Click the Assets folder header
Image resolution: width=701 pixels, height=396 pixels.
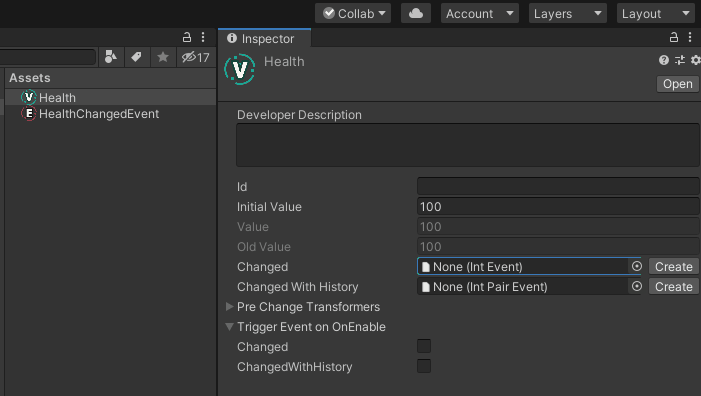30,78
